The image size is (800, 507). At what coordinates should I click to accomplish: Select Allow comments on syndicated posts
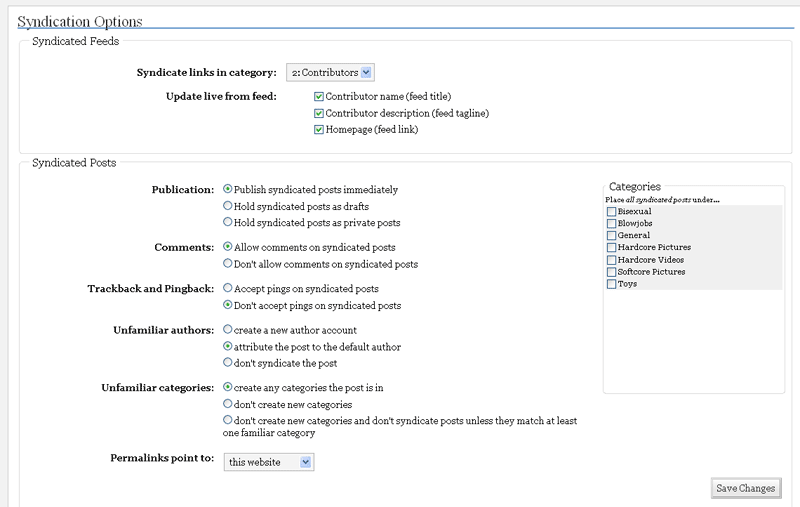click(x=228, y=247)
